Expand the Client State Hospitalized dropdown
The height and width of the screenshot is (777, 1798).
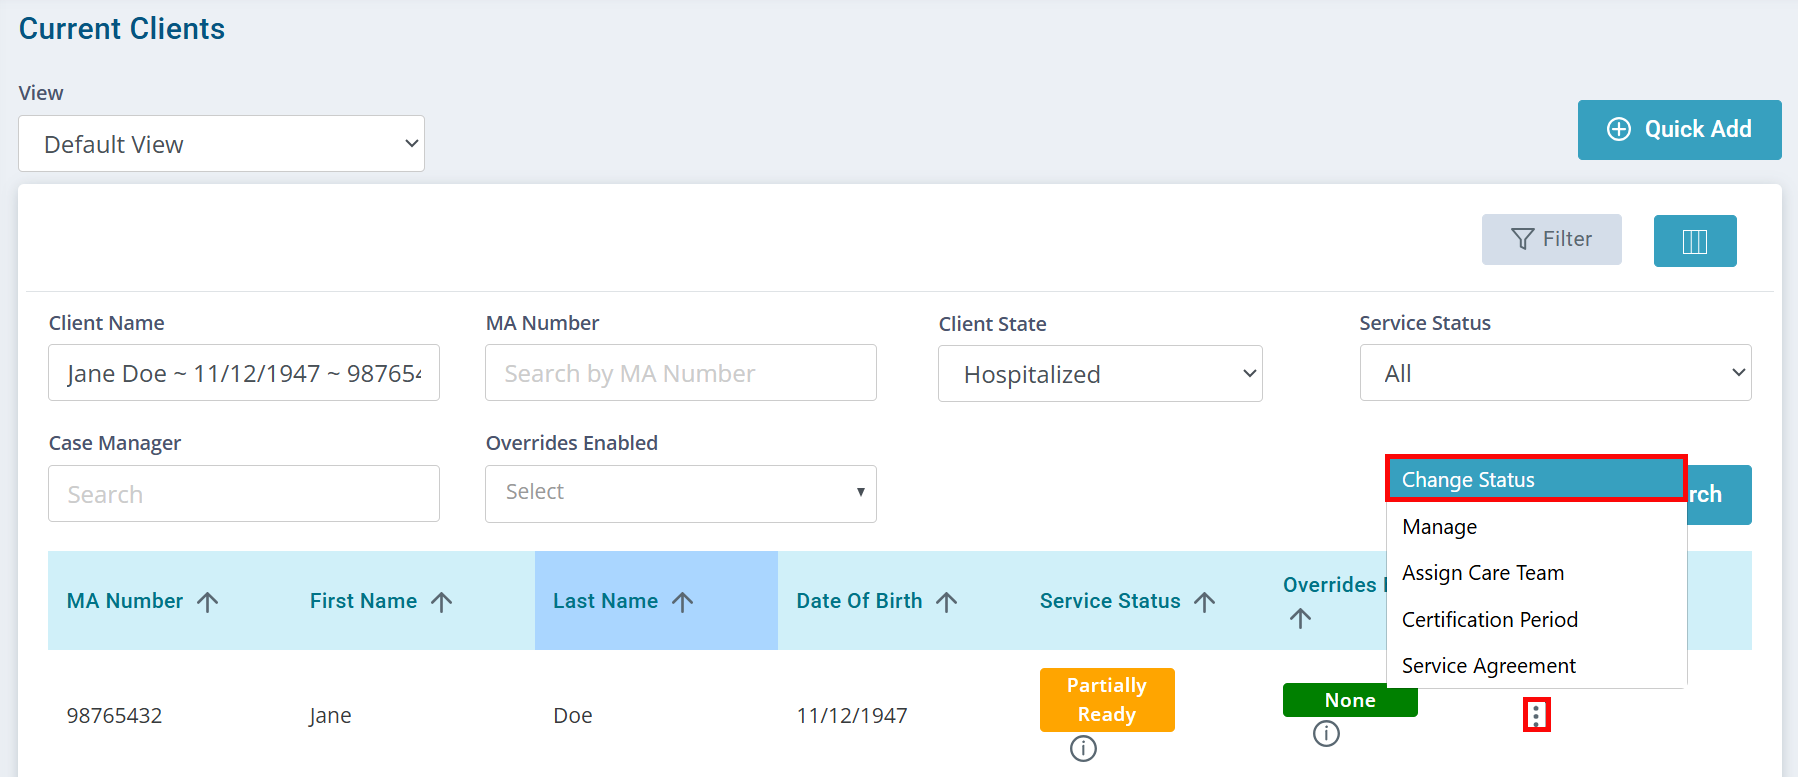(x=1100, y=374)
